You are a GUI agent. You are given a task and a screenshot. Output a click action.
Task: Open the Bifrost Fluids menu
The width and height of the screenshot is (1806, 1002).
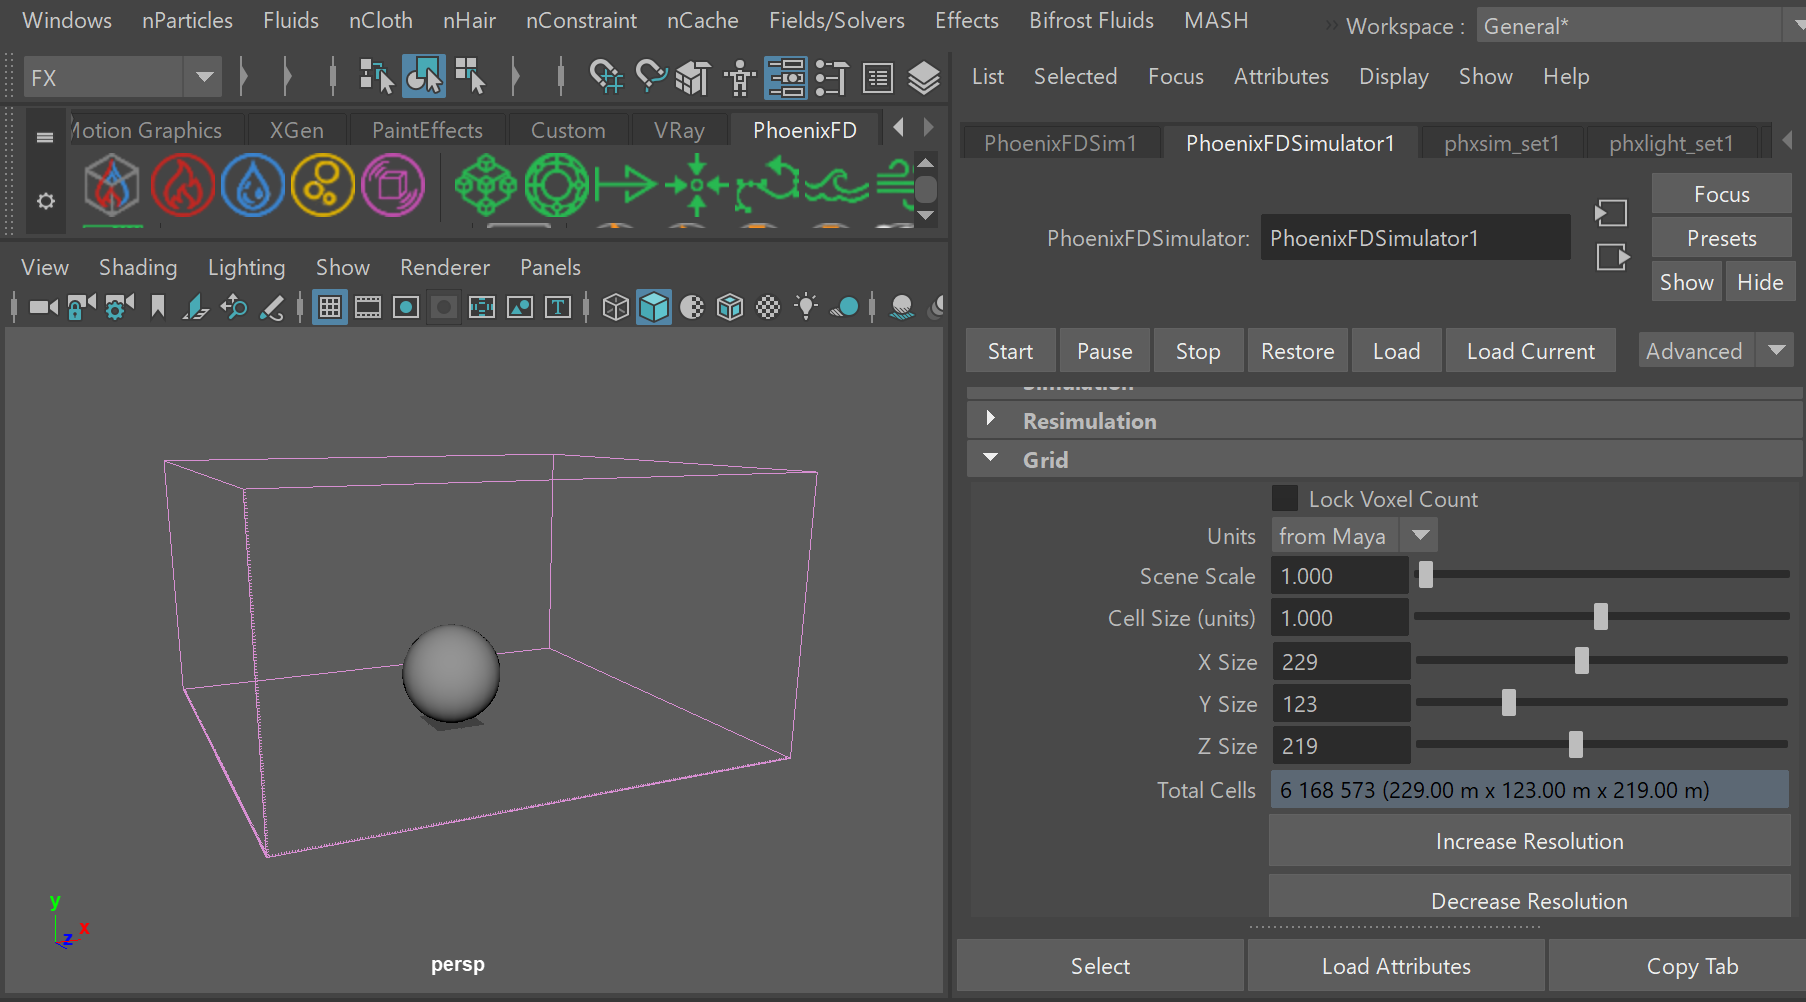pyautogui.click(x=1091, y=20)
